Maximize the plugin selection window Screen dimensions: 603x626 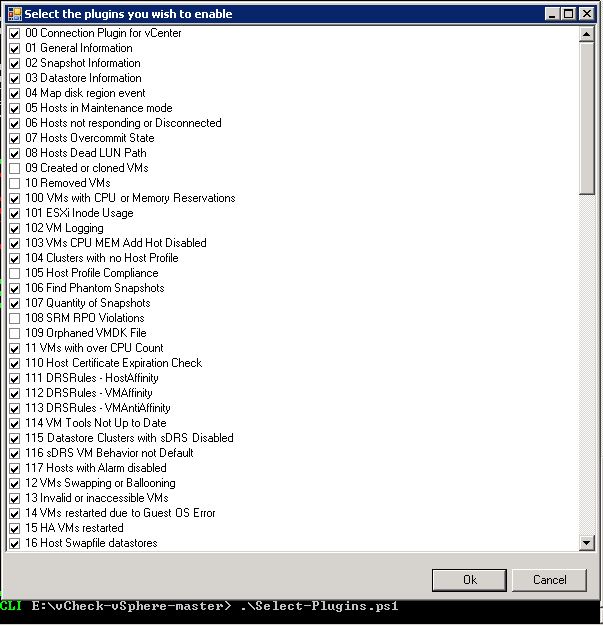pyautogui.click(x=568, y=13)
